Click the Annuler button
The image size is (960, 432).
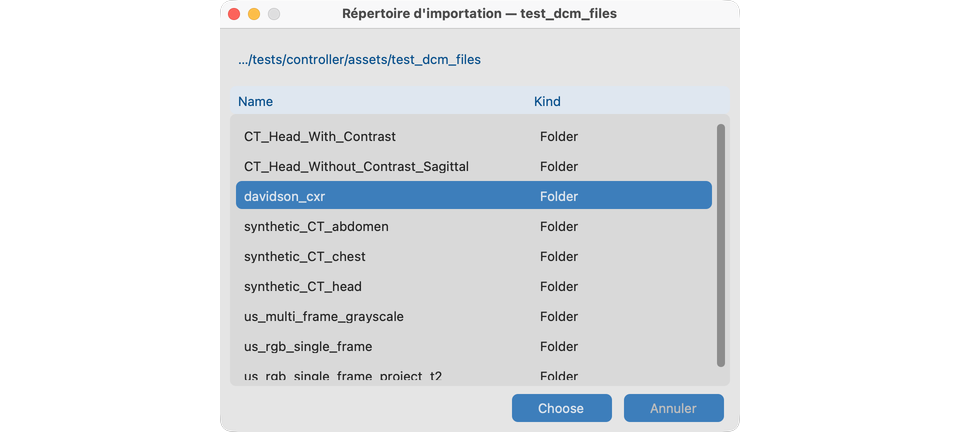point(673,408)
